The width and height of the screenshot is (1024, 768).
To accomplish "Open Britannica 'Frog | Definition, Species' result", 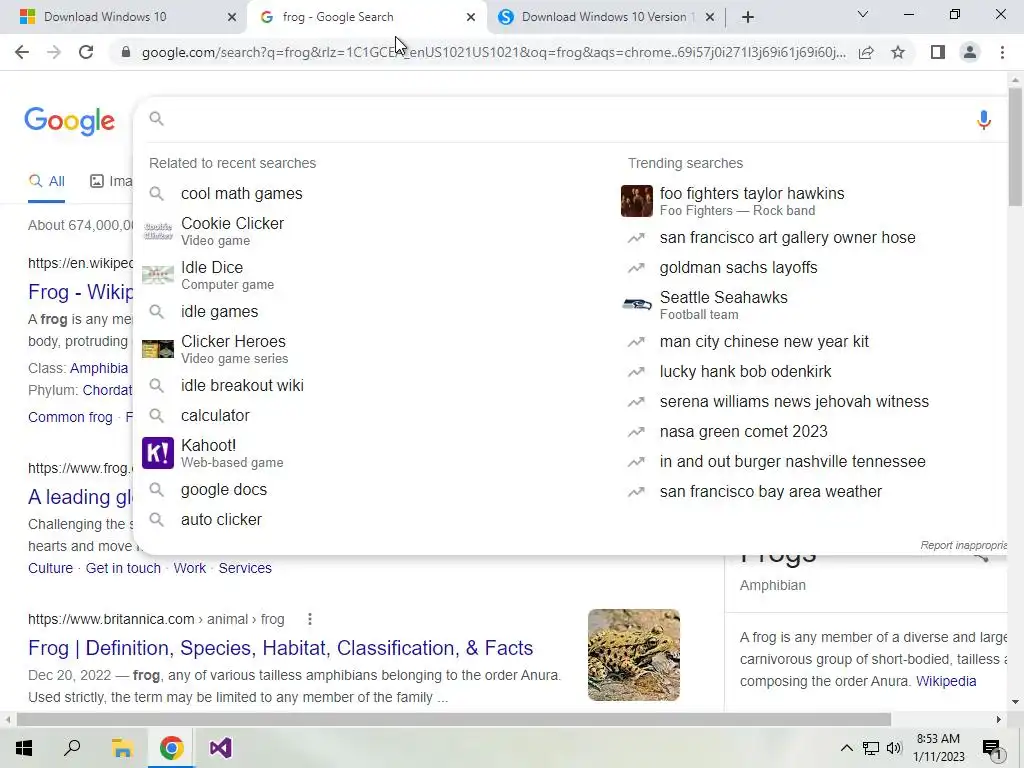I will pos(281,648).
